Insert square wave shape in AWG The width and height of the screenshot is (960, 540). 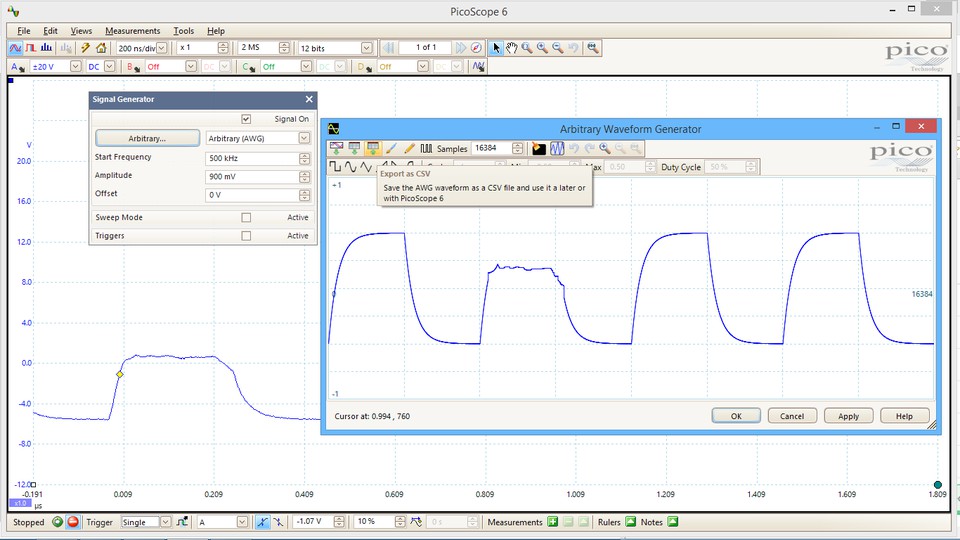point(335,167)
